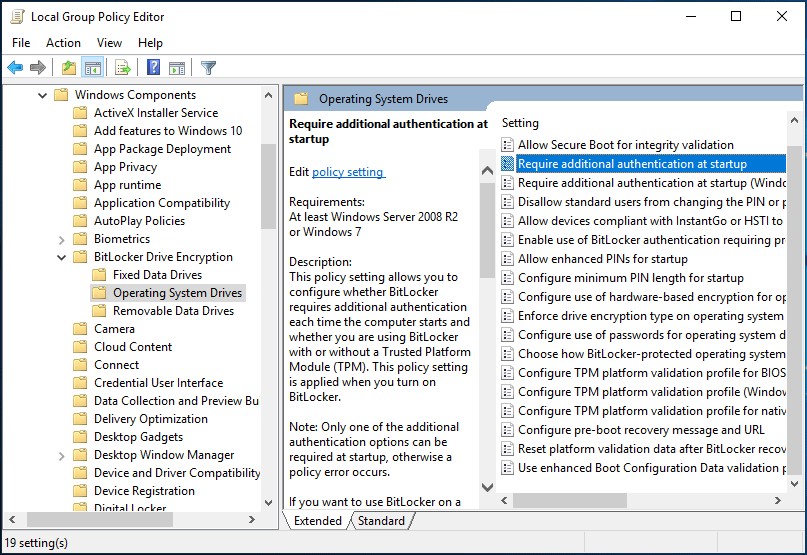Expand the Biometrics folder node
This screenshot has height=555, width=807.
62,239
